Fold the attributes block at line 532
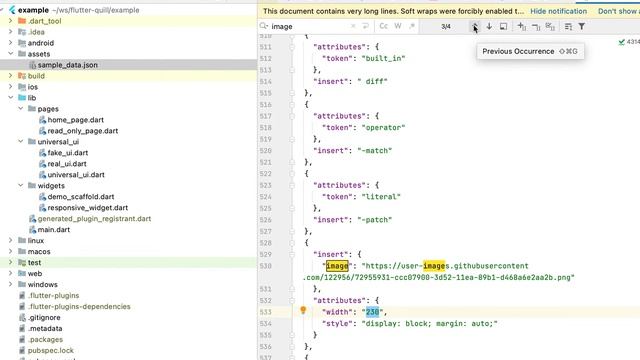 [x=292, y=300]
